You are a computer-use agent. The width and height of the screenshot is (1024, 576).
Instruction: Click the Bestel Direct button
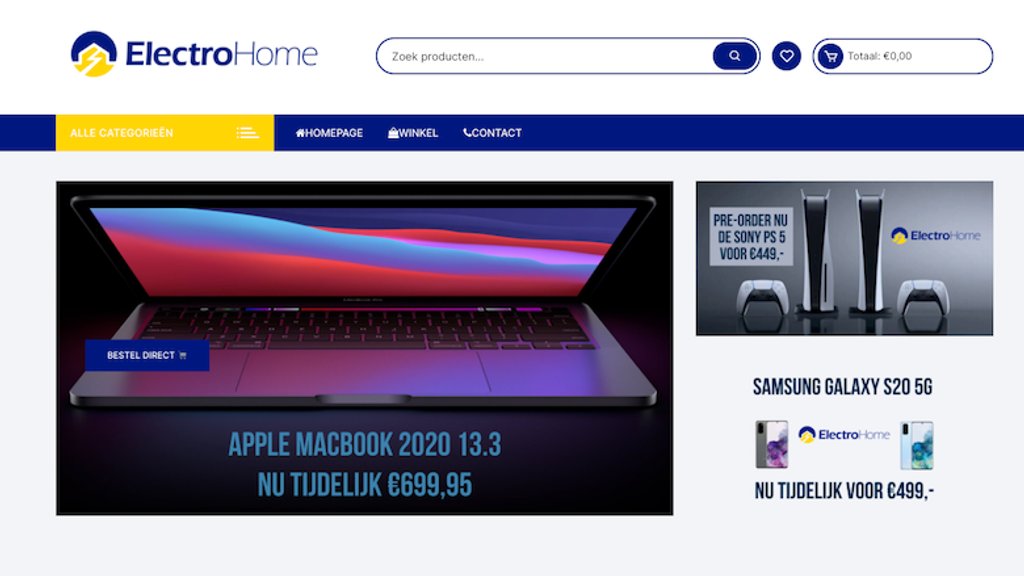point(147,355)
